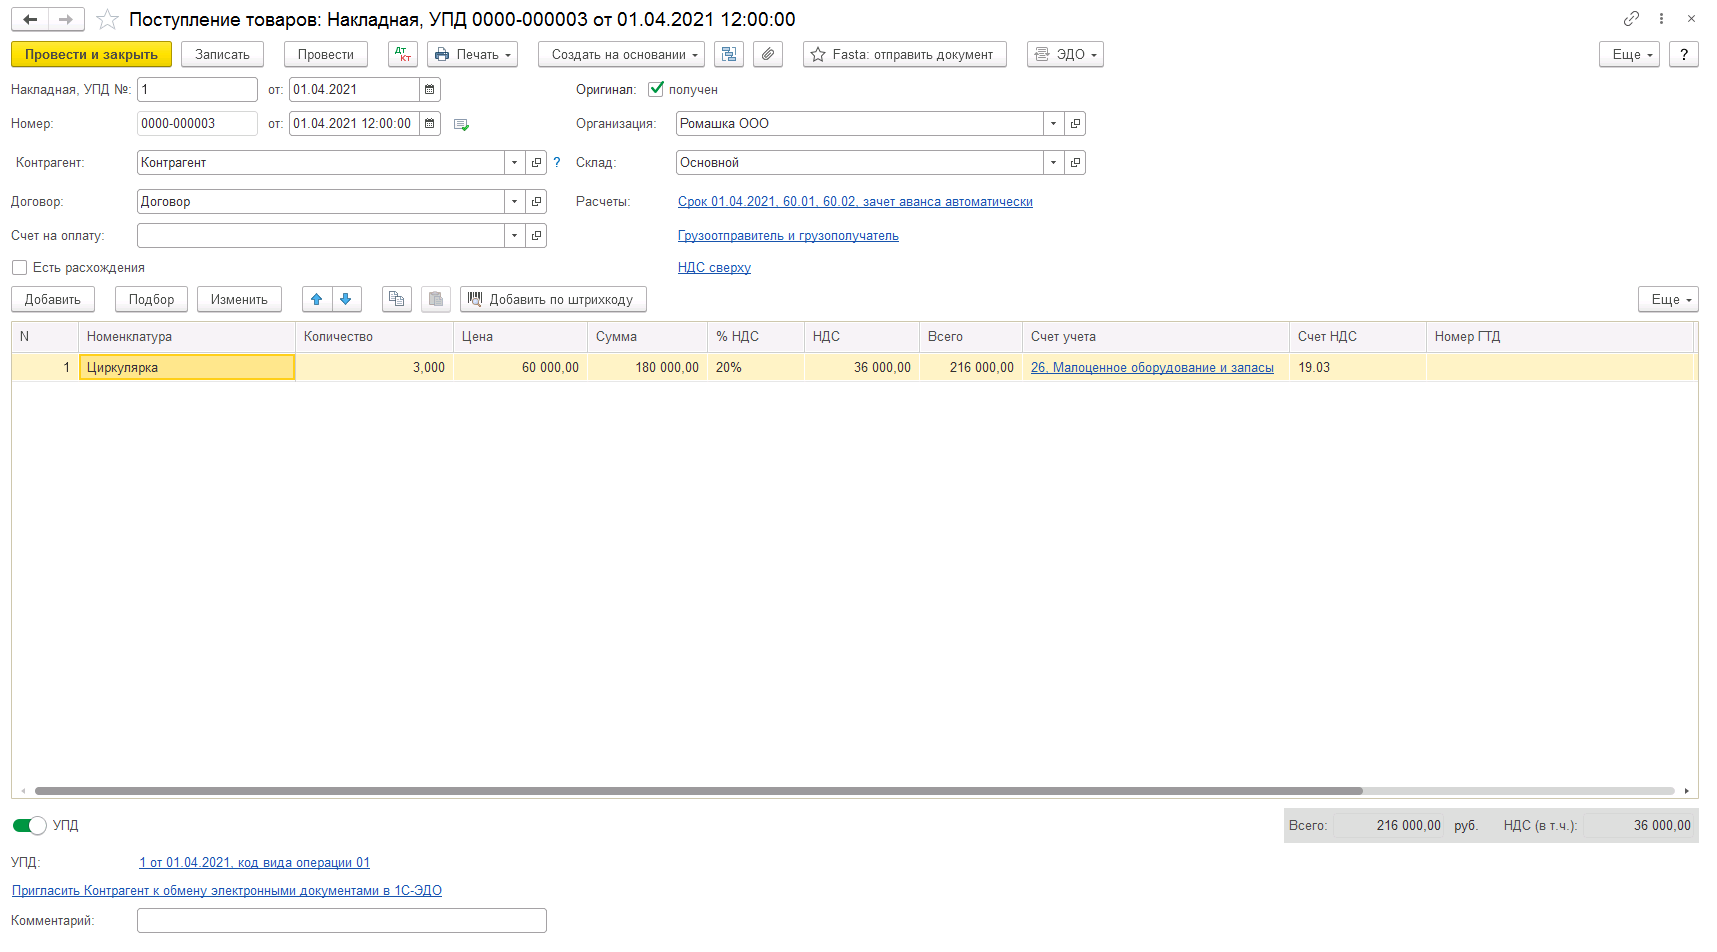Open the Организация Ромашка ООО card
This screenshot has height=952, width=1717.
(1075, 123)
